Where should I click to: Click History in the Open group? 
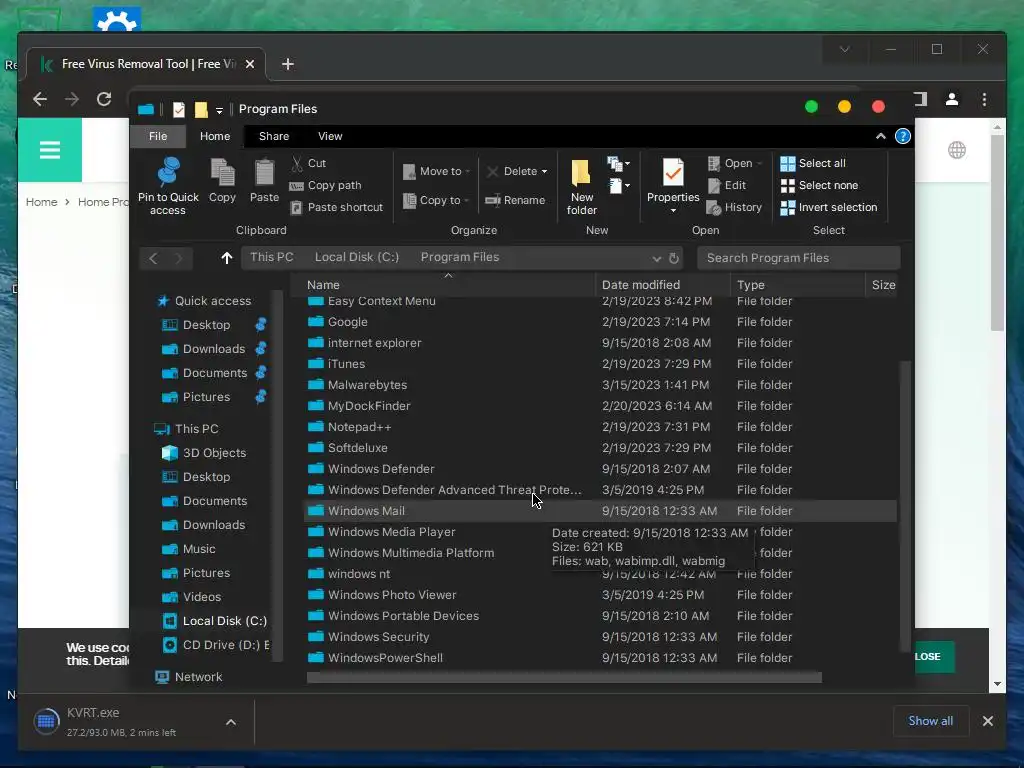(735, 207)
